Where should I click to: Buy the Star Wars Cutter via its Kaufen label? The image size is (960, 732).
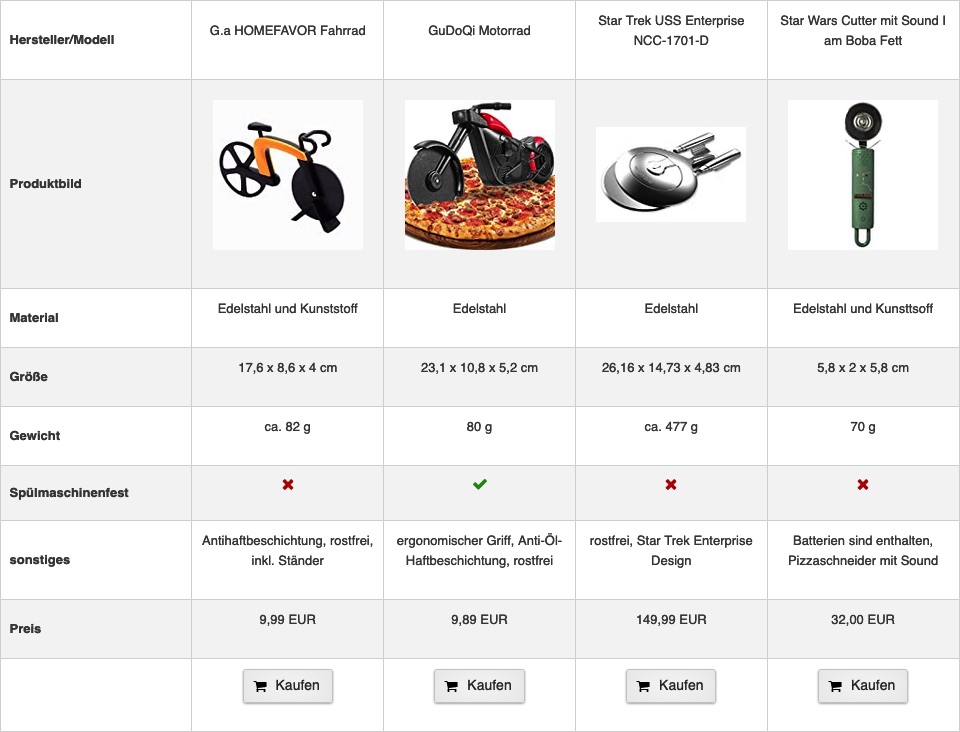click(x=873, y=685)
